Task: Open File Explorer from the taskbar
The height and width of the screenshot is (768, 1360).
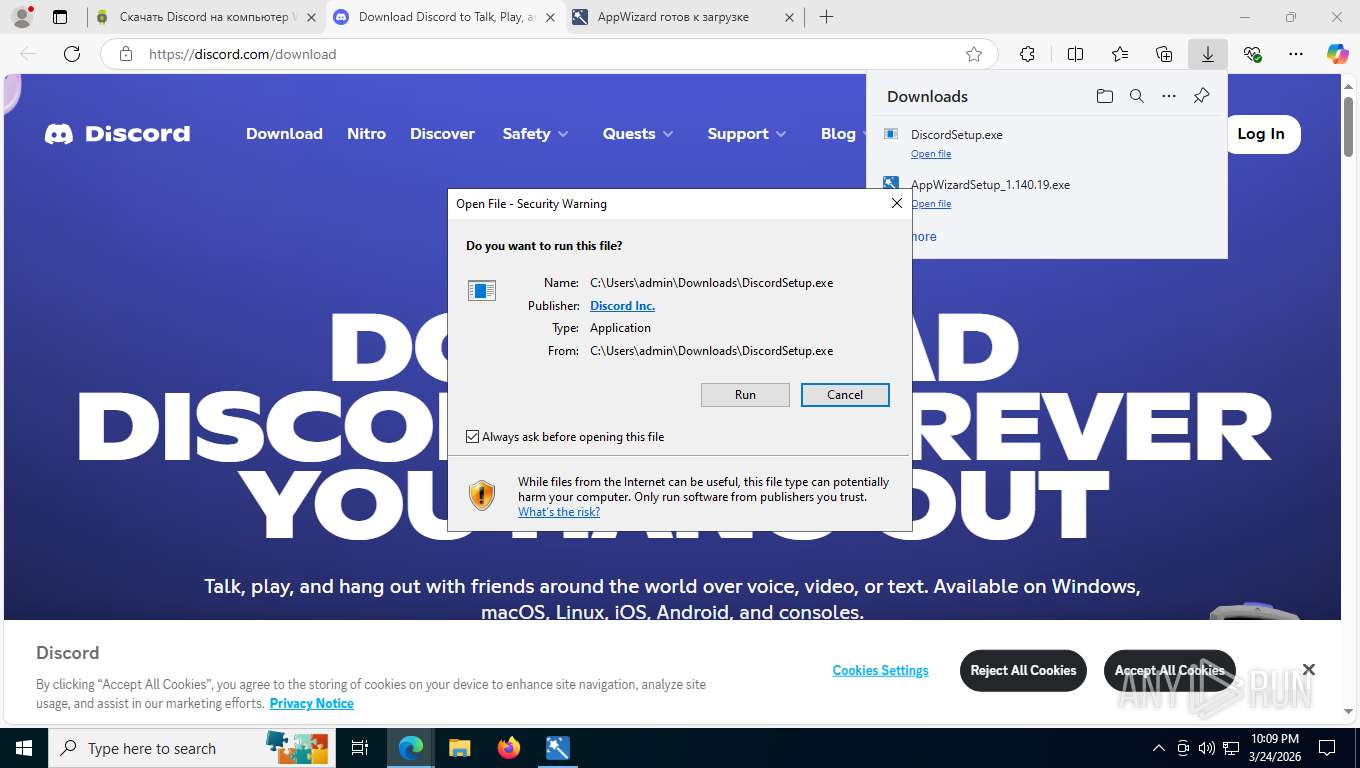Action: coord(459,748)
